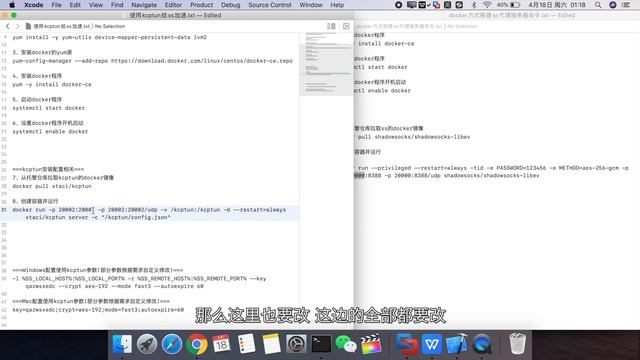Click the '===kcptun安装配置相关===' heading
640x360 pixels.
click(48, 169)
